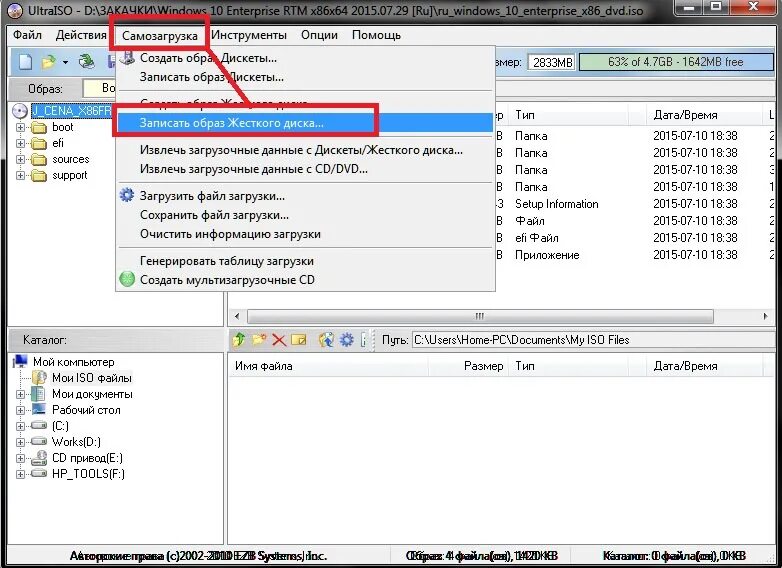Viewport: 782px width, 568px height.
Task: Click the New blank image icon
Action: click(25, 62)
